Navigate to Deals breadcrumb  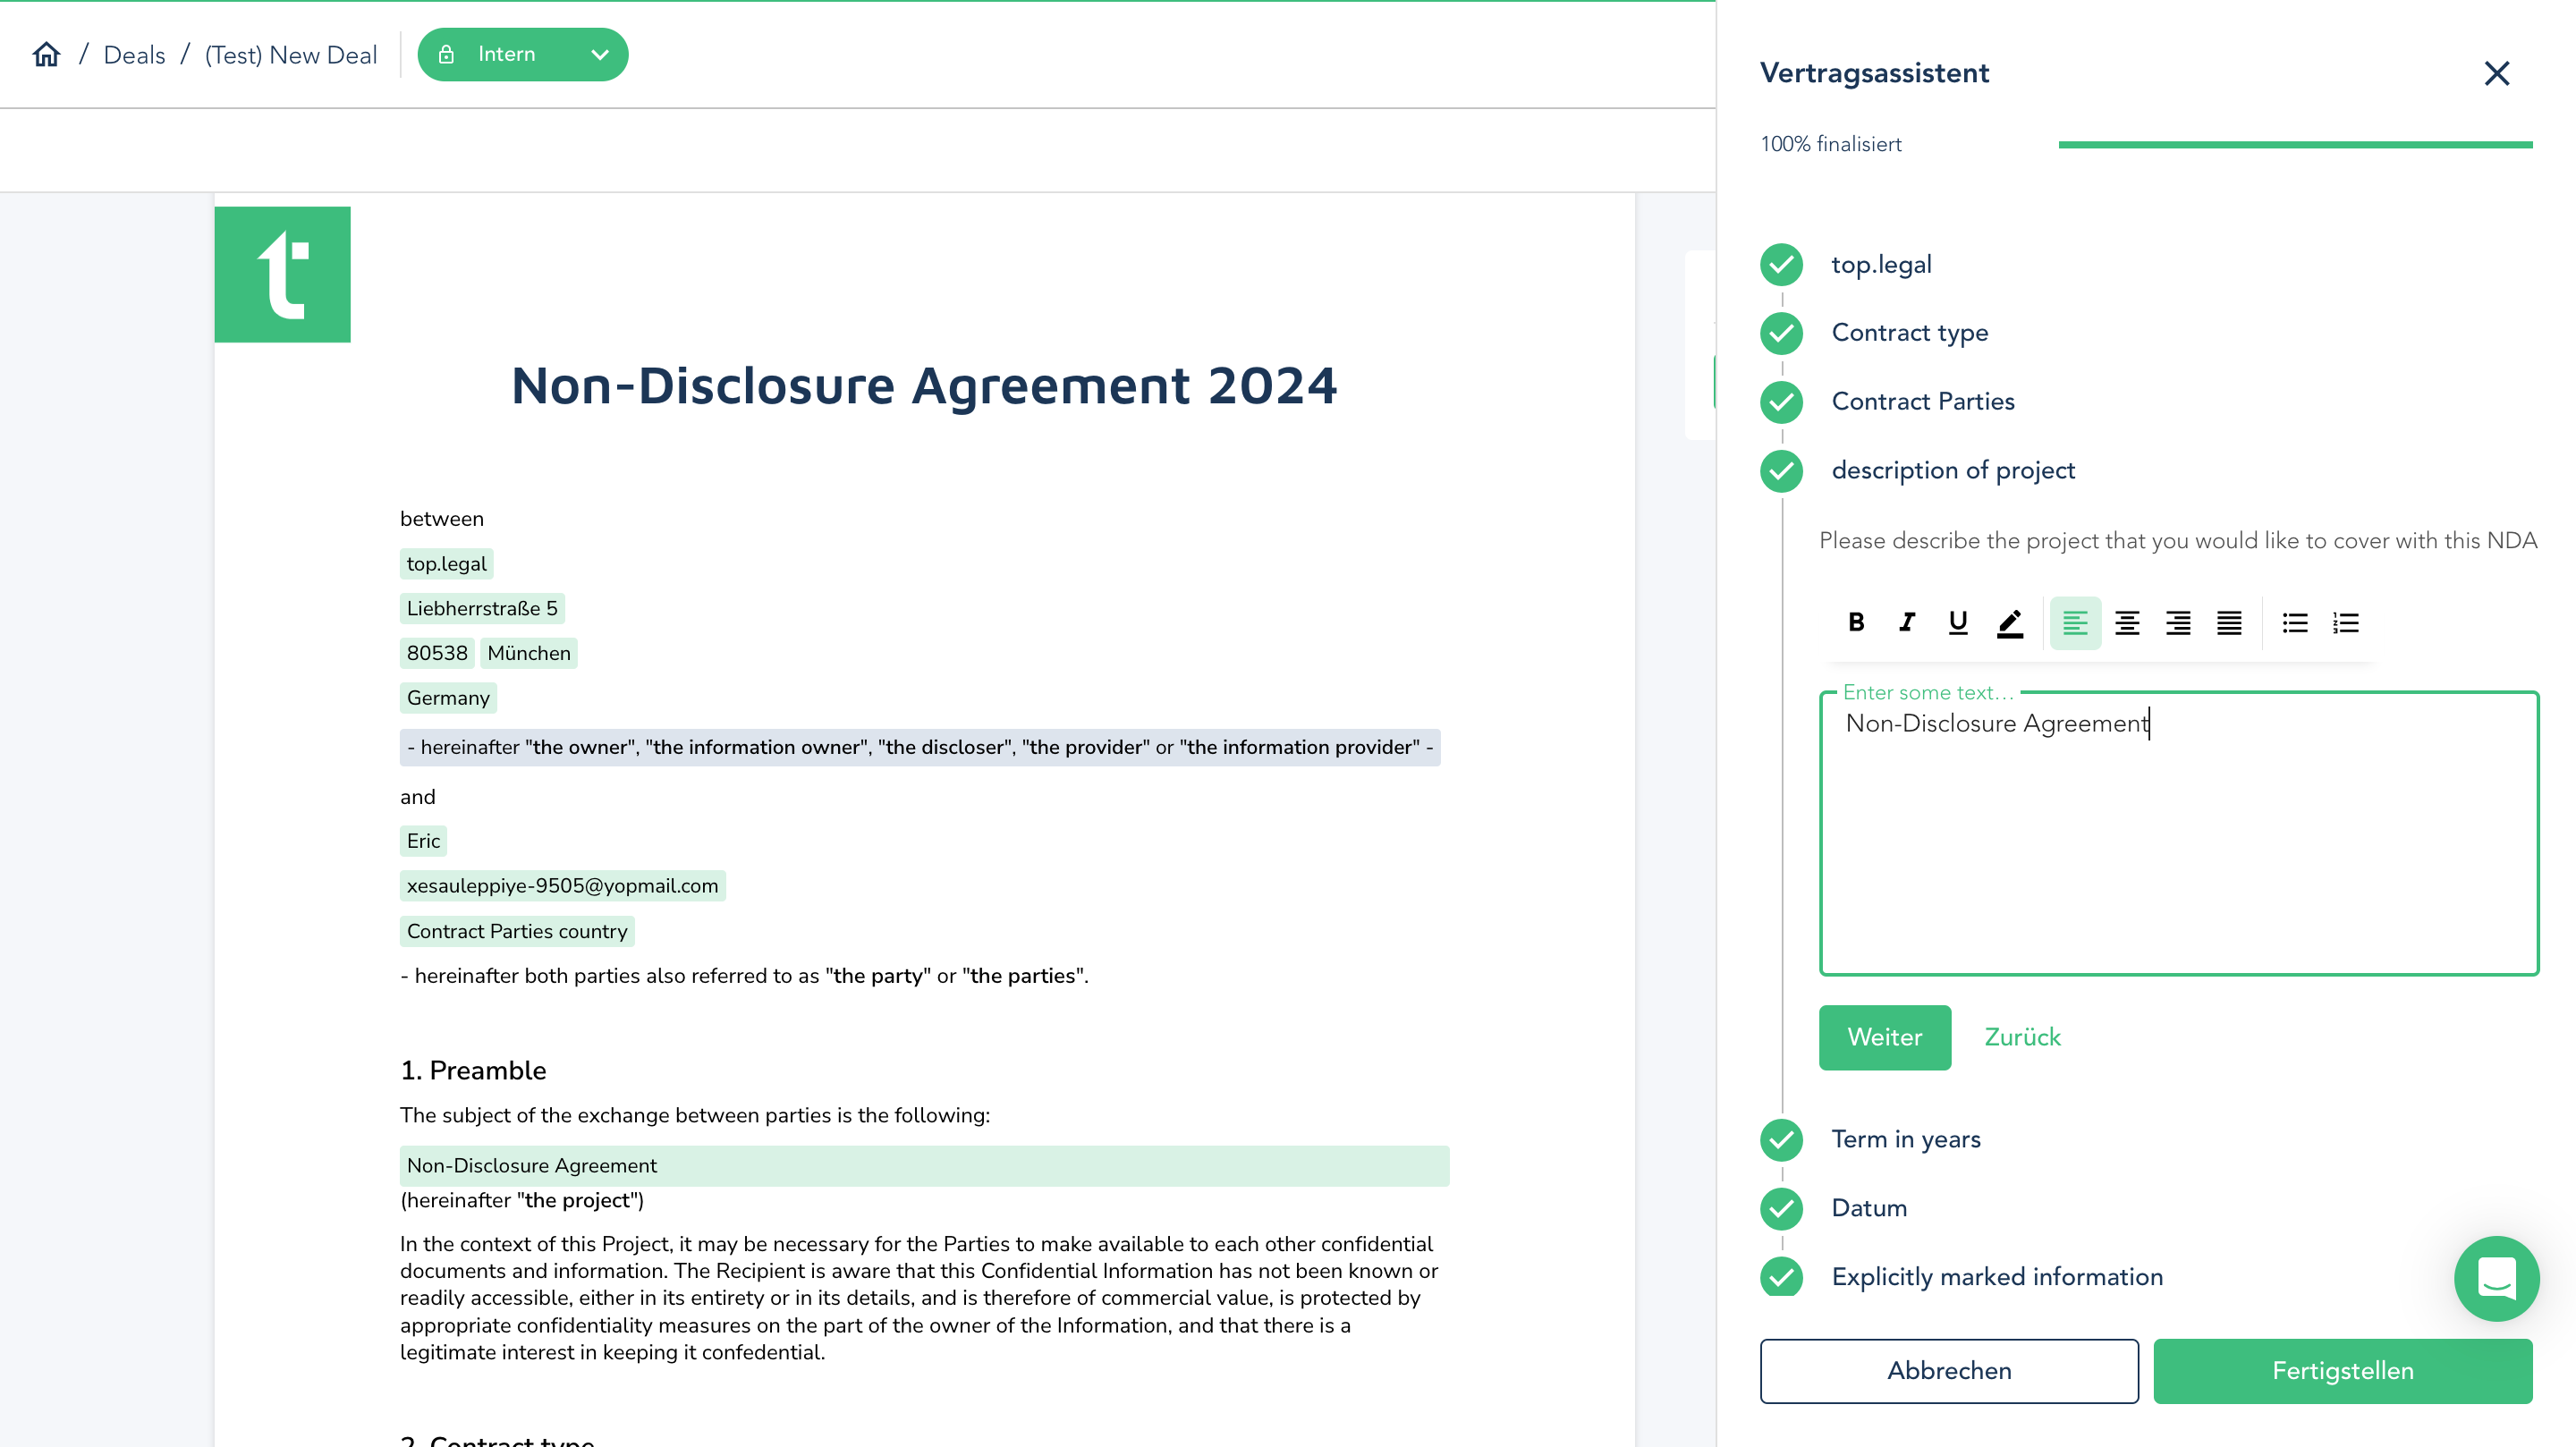[134, 55]
